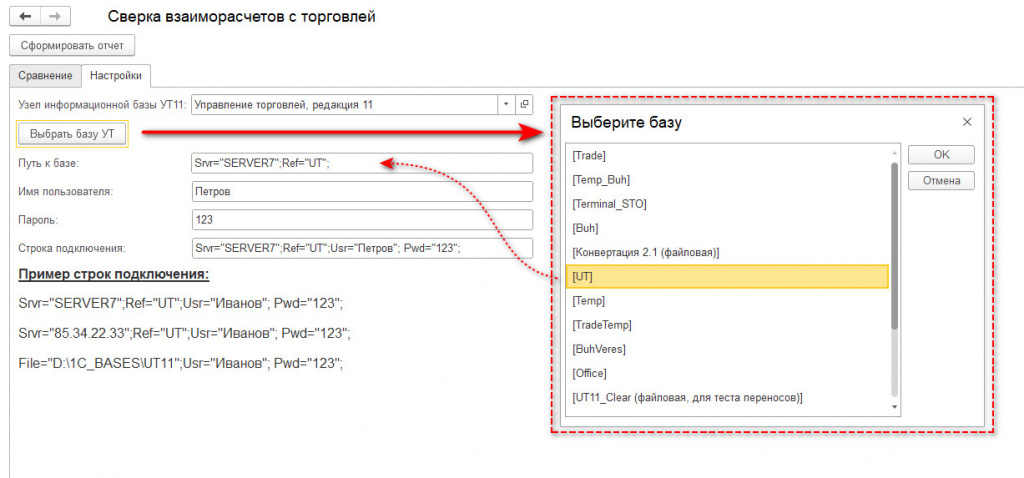The height and width of the screenshot is (478, 1024).
Task: Select [Temp] in the base list
Action: point(728,301)
